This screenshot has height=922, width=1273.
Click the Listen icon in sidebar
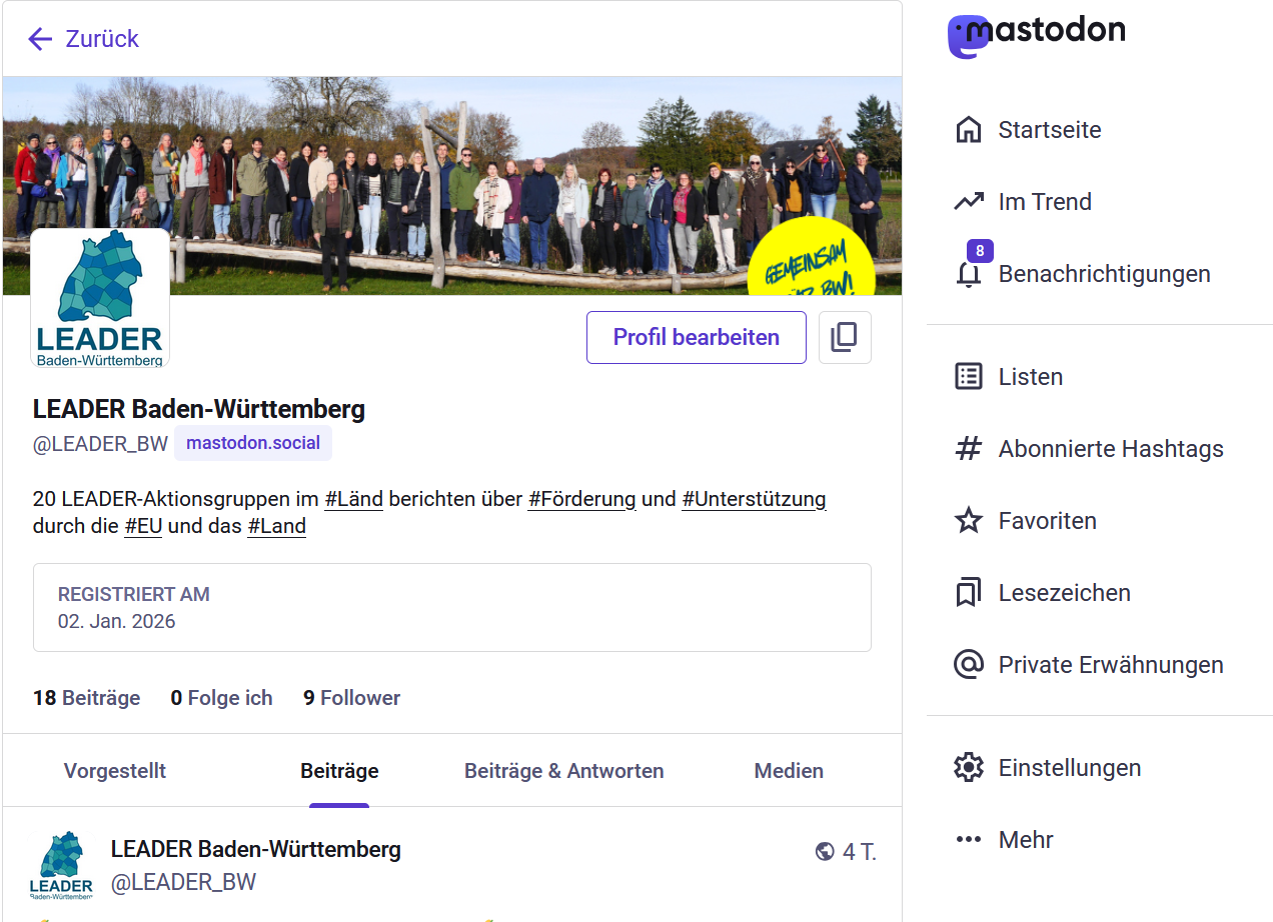968,377
